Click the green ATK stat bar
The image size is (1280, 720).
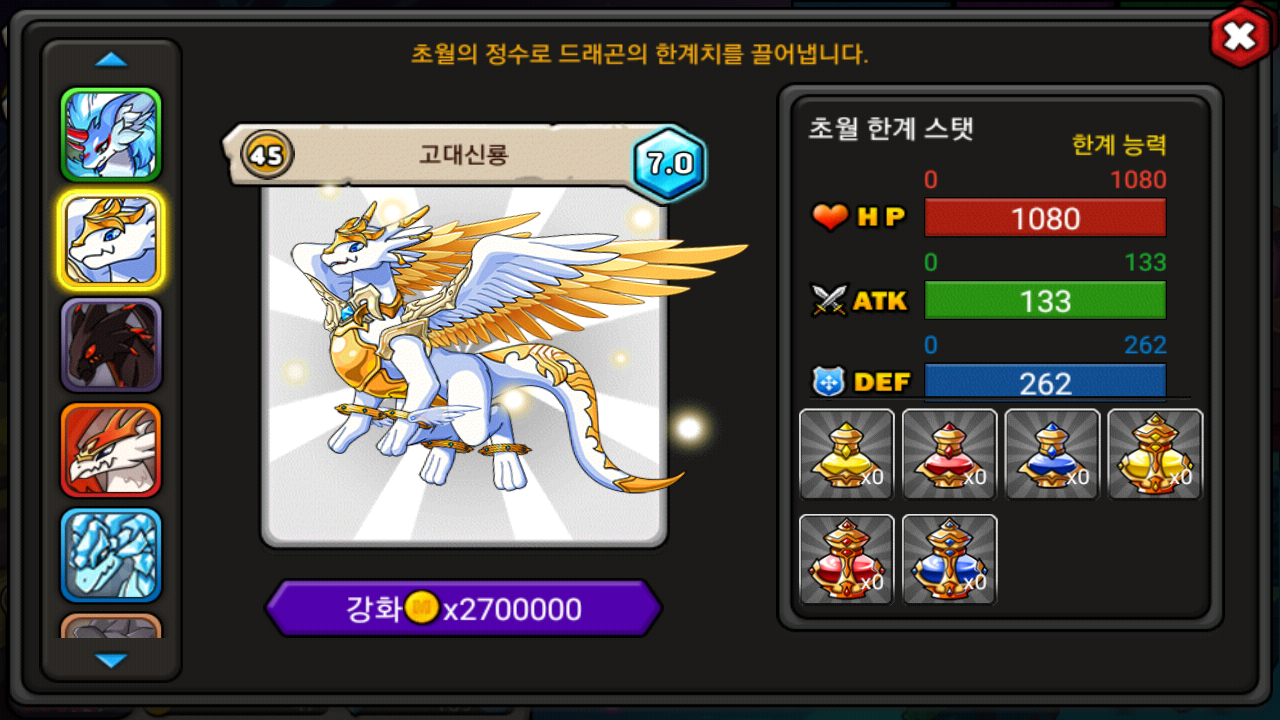coord(1045,300)
